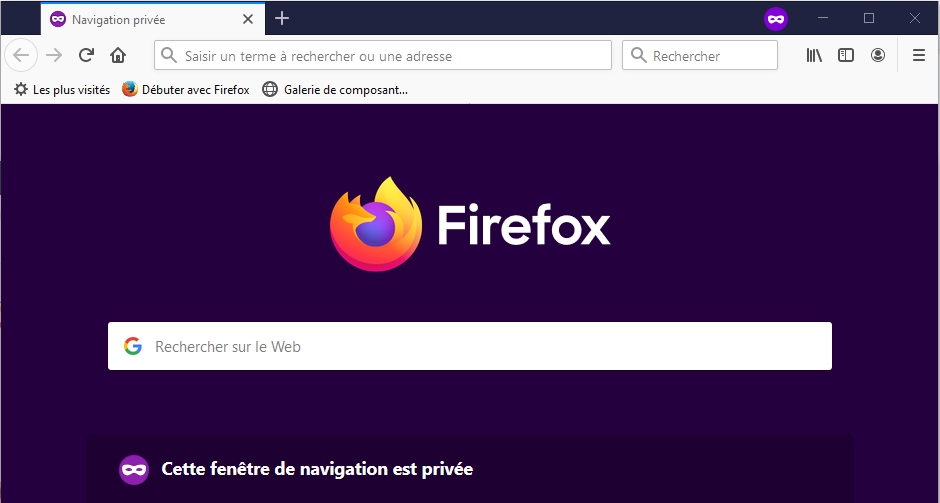Click the magnifier icon in address bar

click(x=170, y=56)
